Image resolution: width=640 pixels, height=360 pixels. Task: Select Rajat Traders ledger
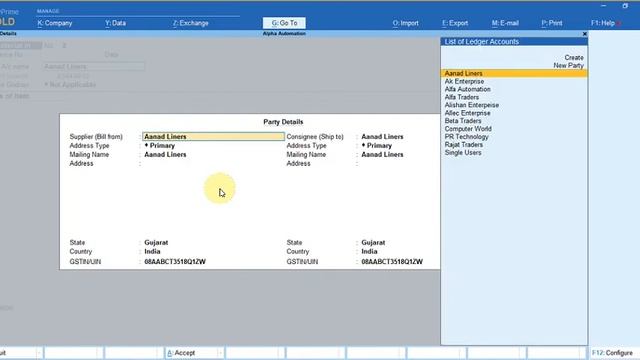point(464,144)
